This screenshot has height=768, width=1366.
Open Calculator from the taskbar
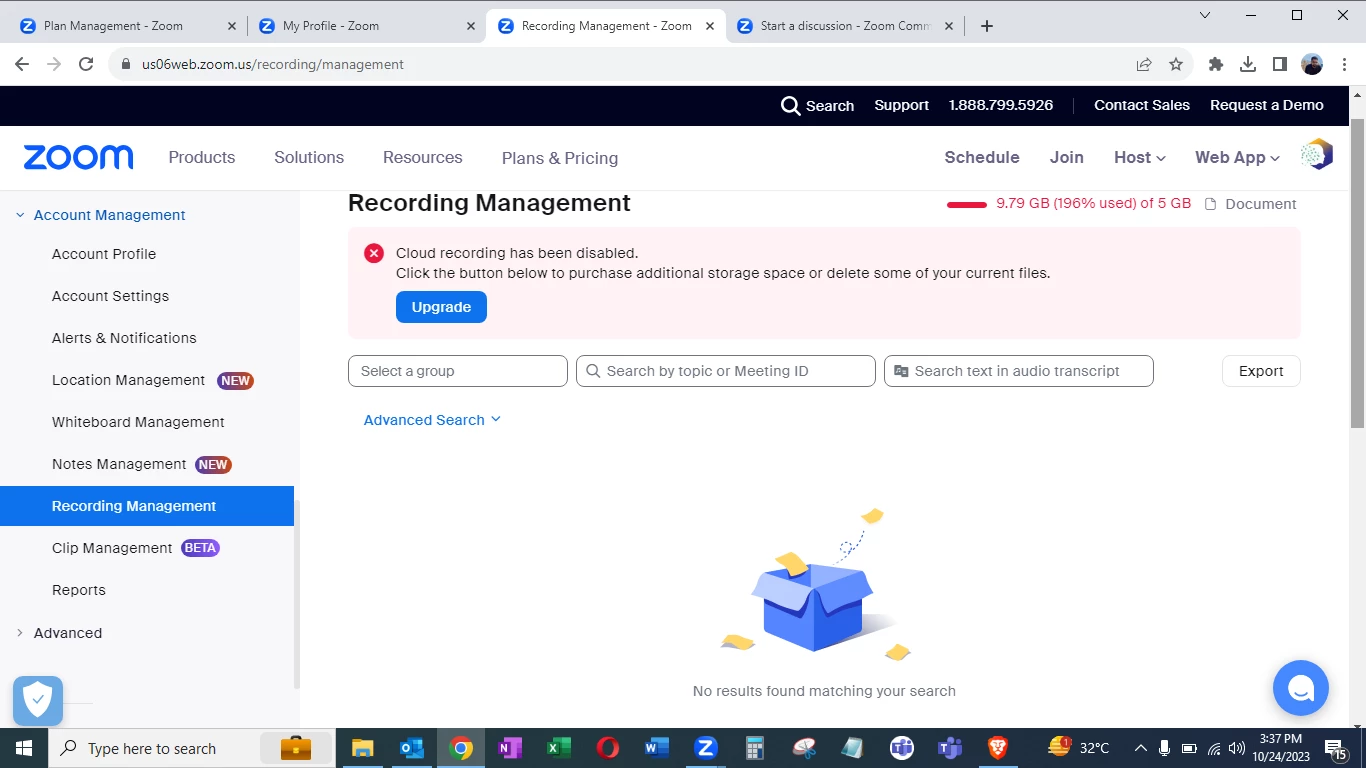coord(754,748)
